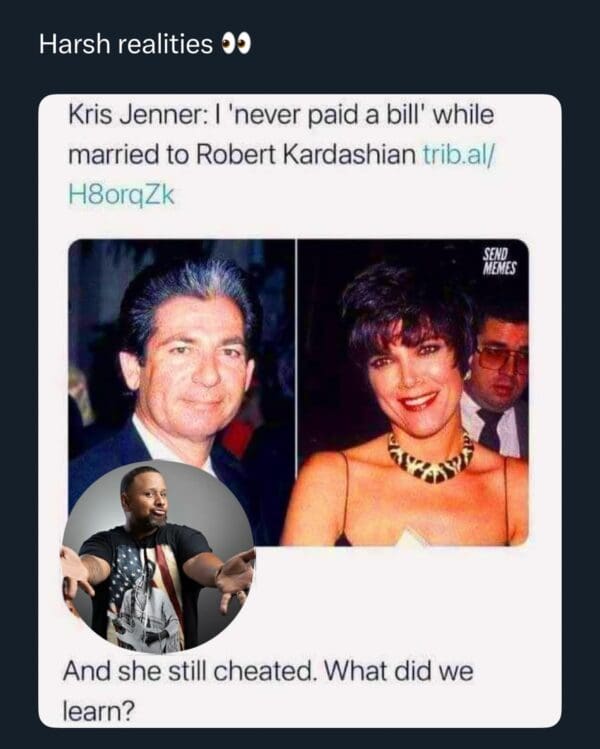Open the left photo of gray-haired man in suit
Image resolution: width=600 pixels, height=749 pixels.
pyautogui.click(x=182, y=392)
